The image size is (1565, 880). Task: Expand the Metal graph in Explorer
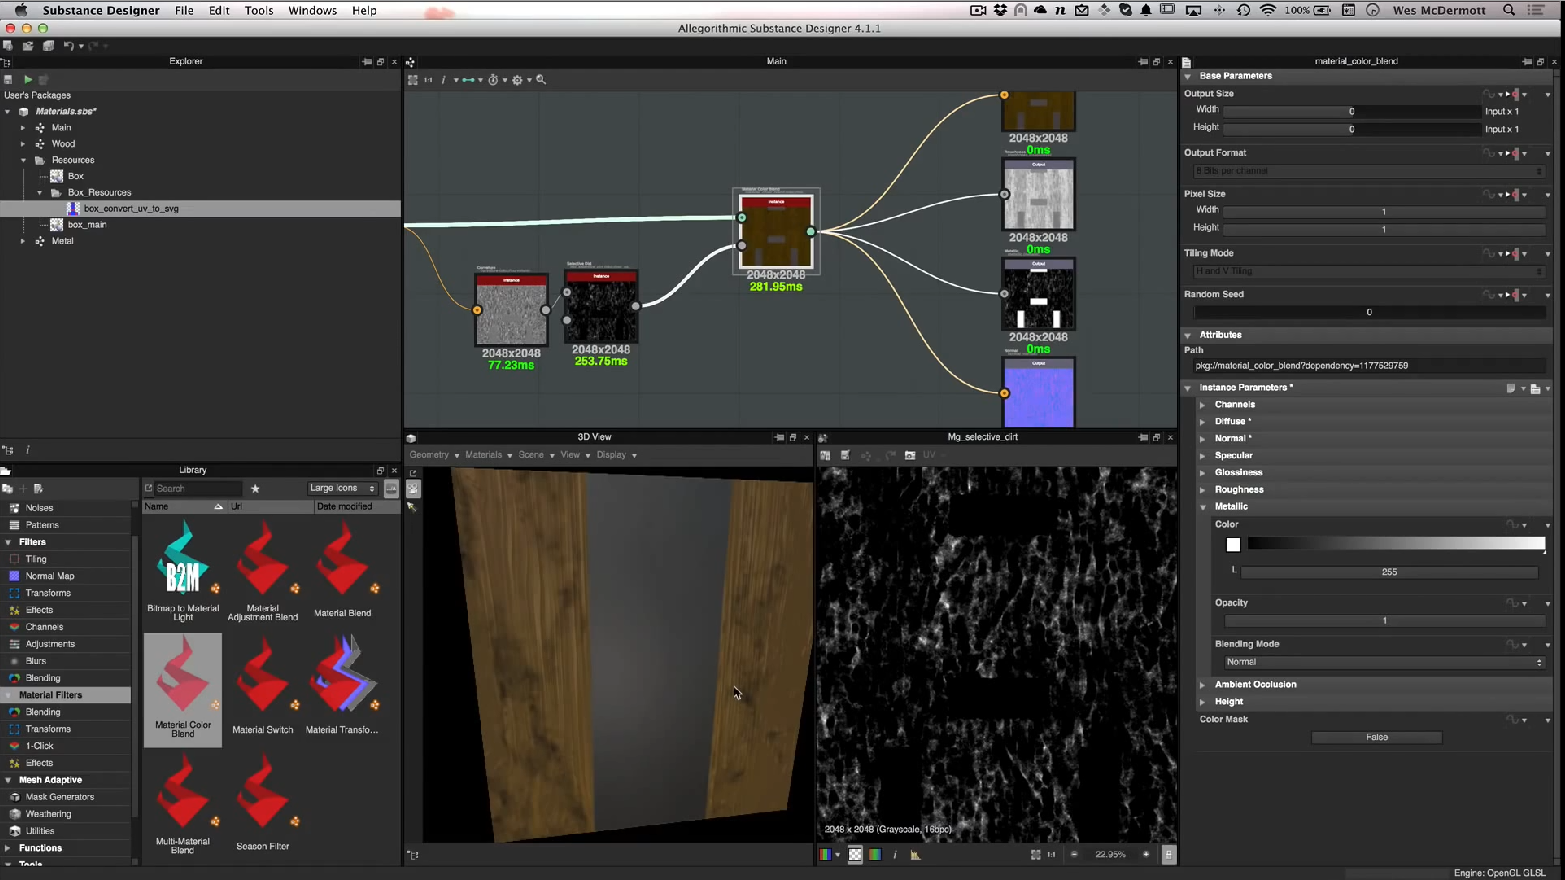tap(23, 241)
